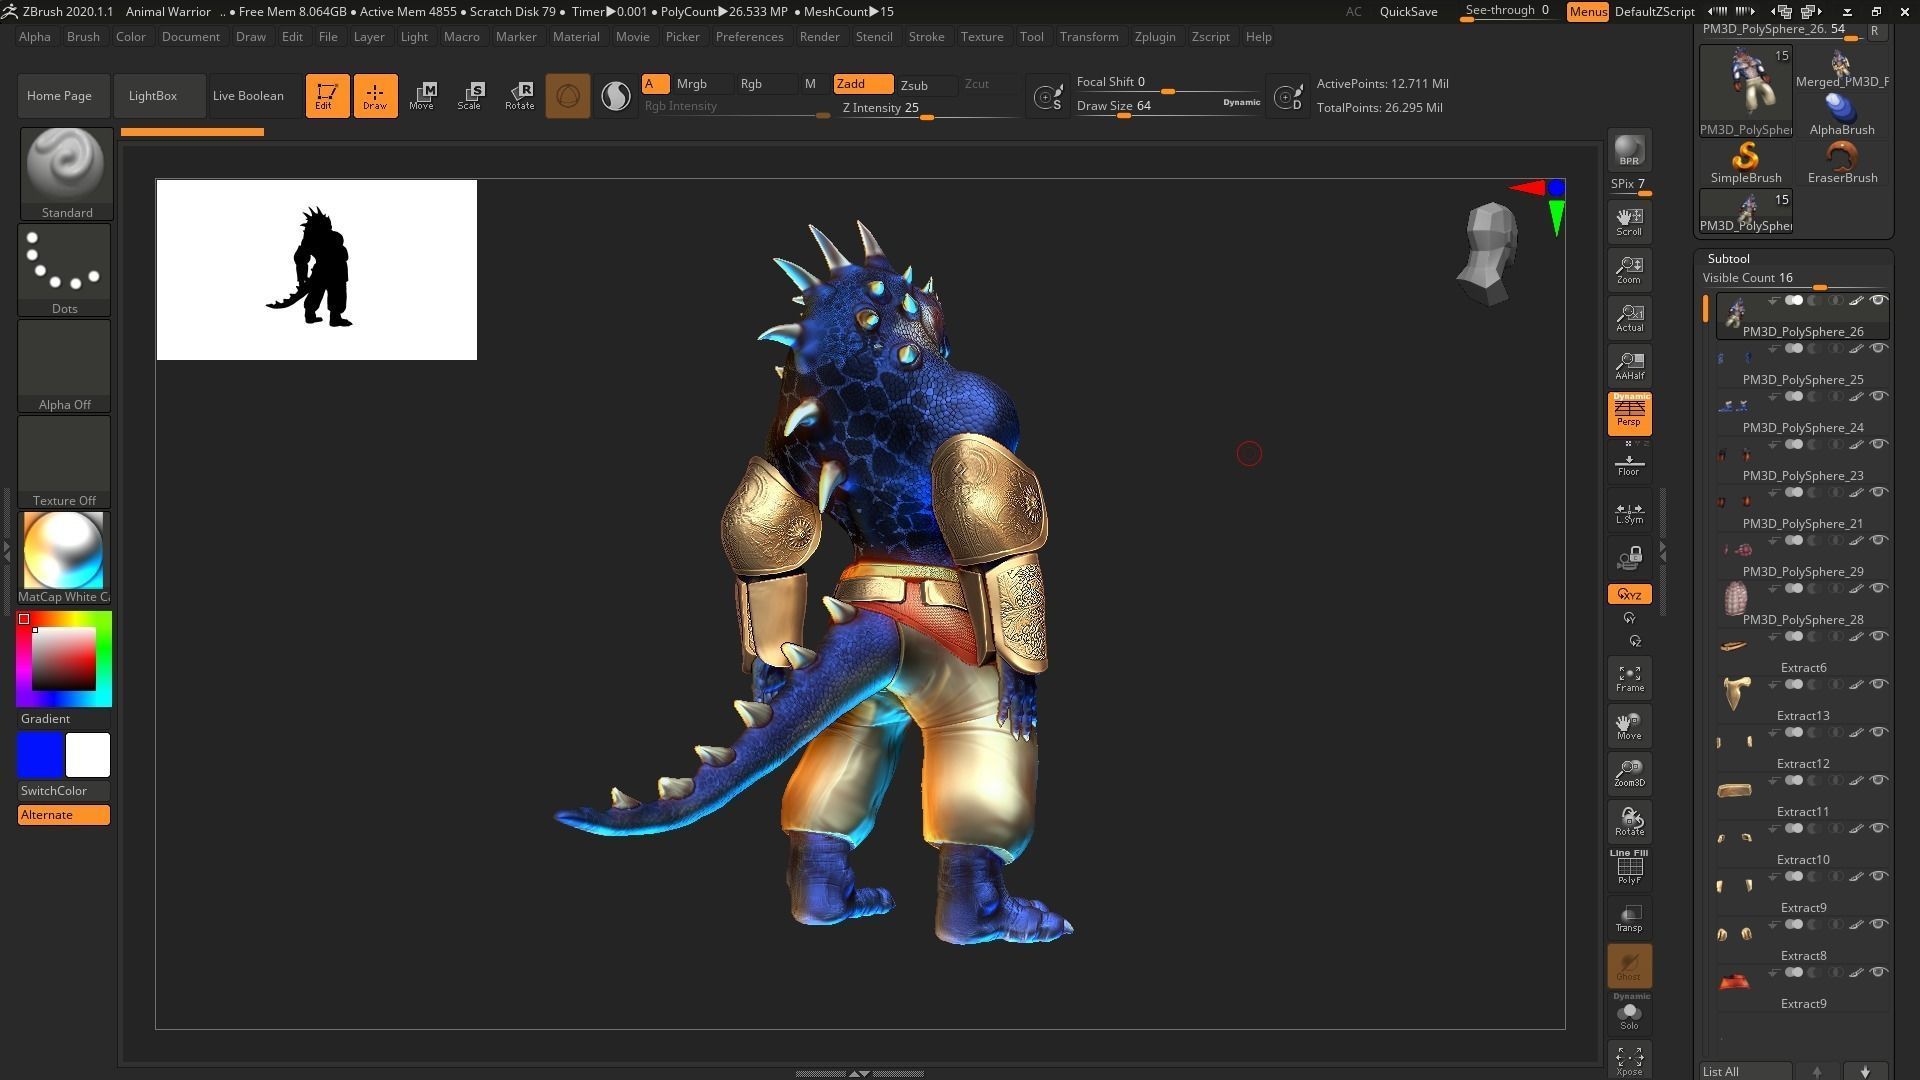Hide the Extract6 subtool eye icon
Screen dimensions: 1920x1080
point(1878,637)
